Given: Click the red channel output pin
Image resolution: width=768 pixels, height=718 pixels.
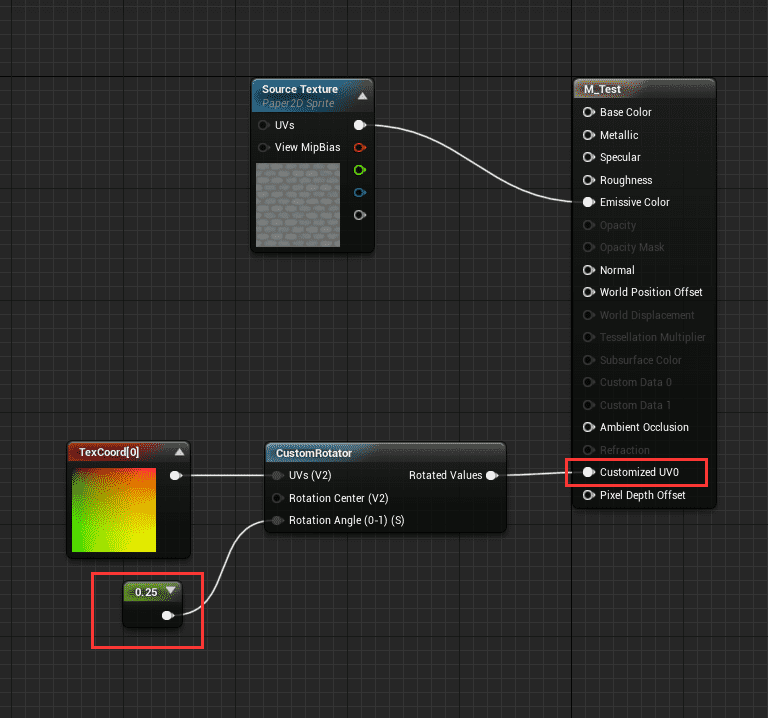Looking at the screenshot, I should point(360,147).
